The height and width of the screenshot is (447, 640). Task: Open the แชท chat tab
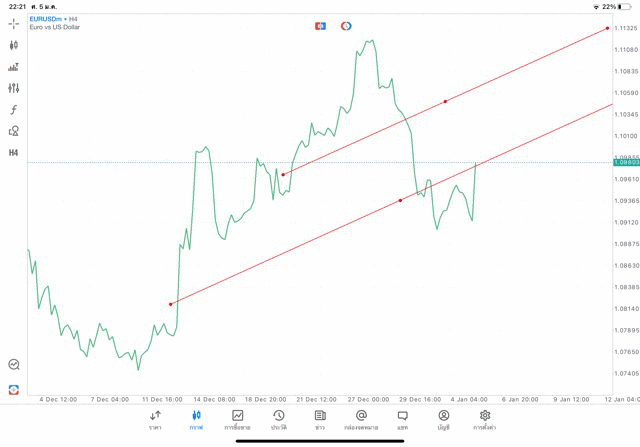pos(402,419)
